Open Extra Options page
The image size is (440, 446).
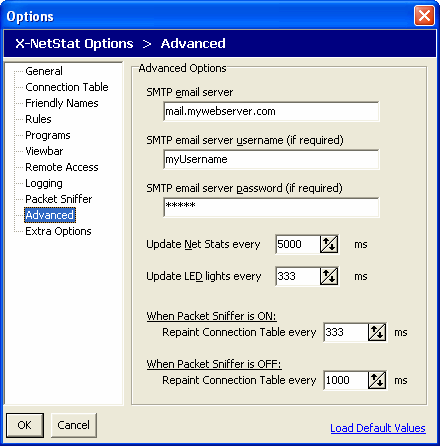tap(58, 231)
